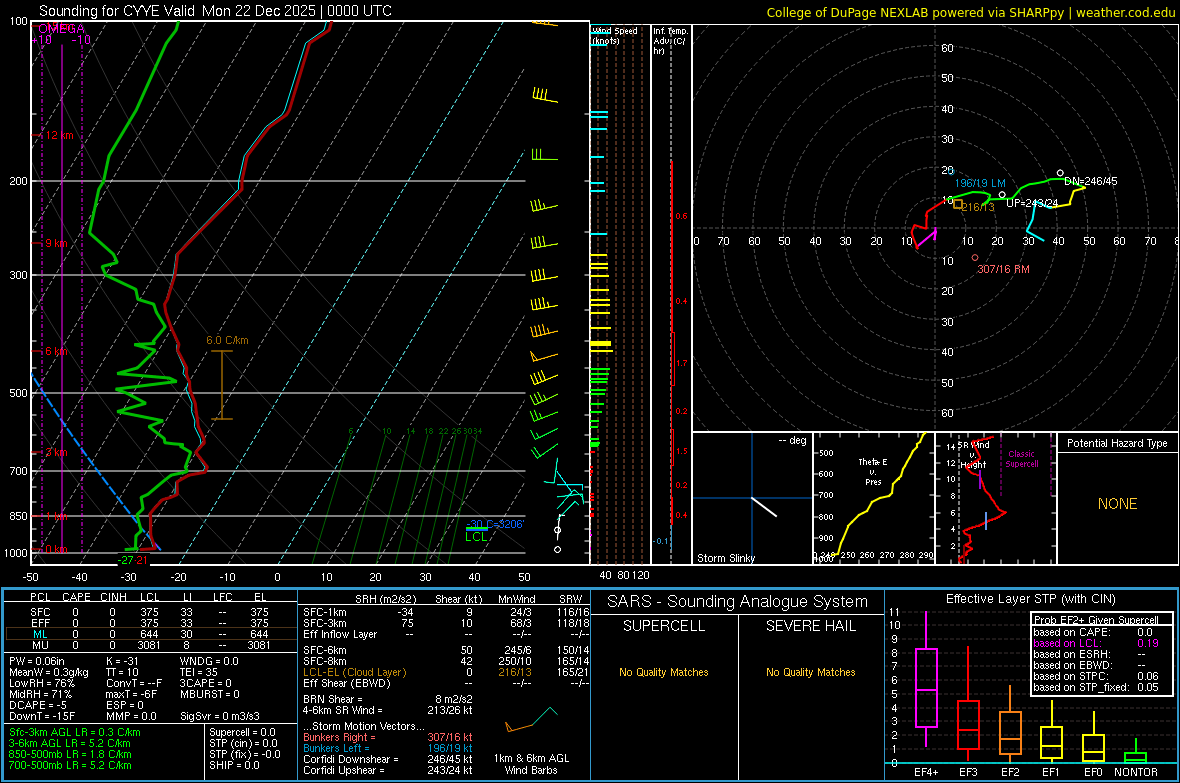
Task: Click the based on STP_fixed 0.05 row
Action: point(1096,687)
